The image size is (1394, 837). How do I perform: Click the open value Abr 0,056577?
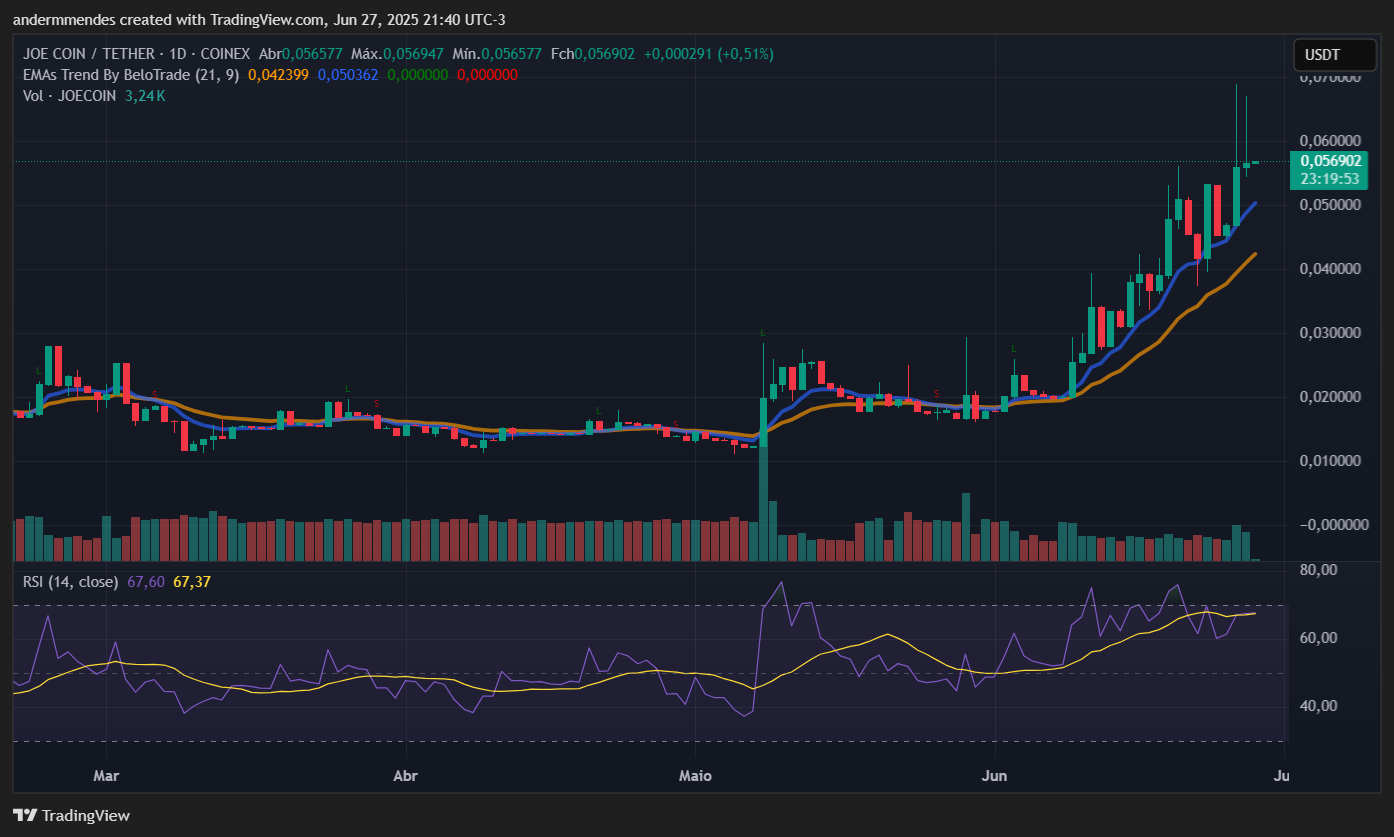tap(301, 54)
